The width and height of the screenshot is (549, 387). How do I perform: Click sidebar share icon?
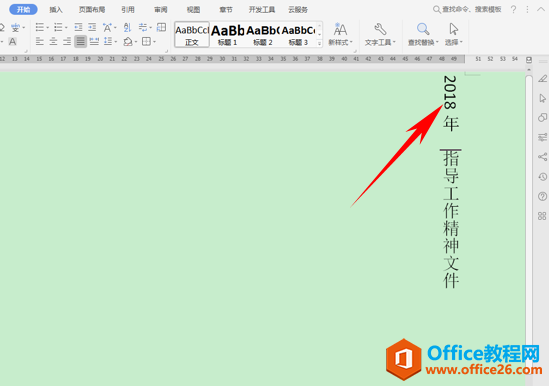542,157
